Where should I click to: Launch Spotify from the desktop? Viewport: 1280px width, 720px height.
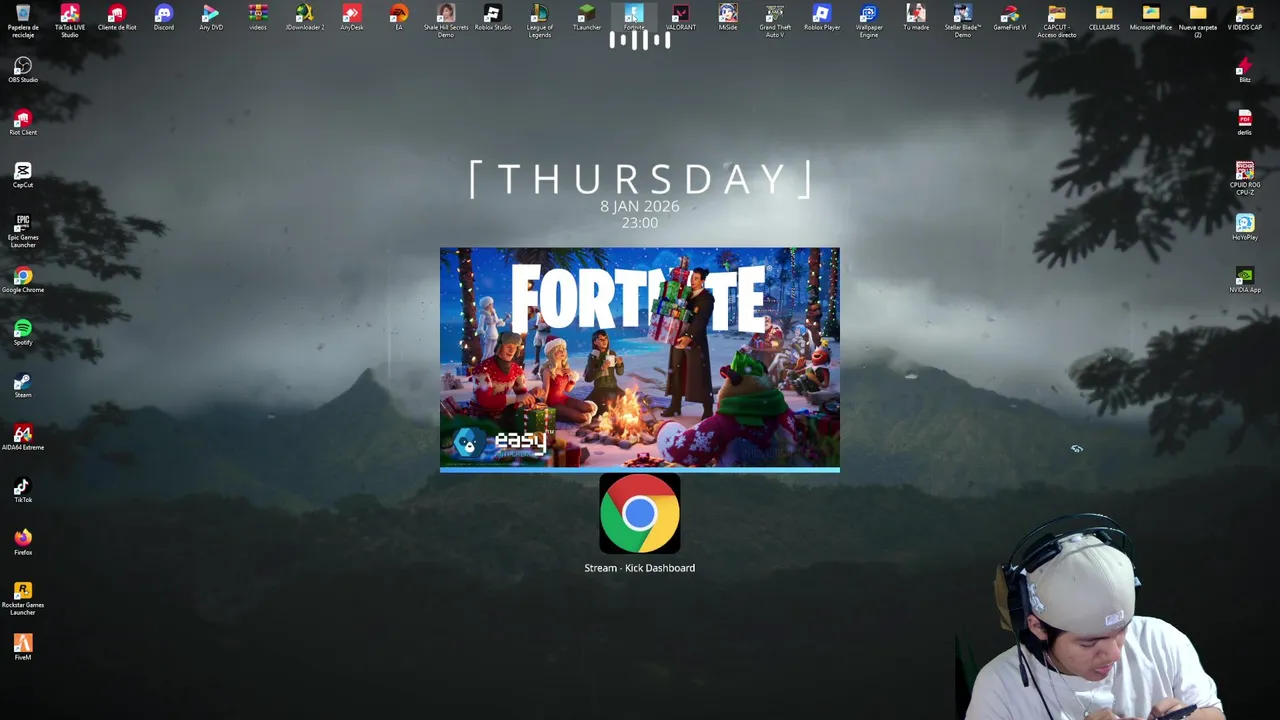point(23,332)
